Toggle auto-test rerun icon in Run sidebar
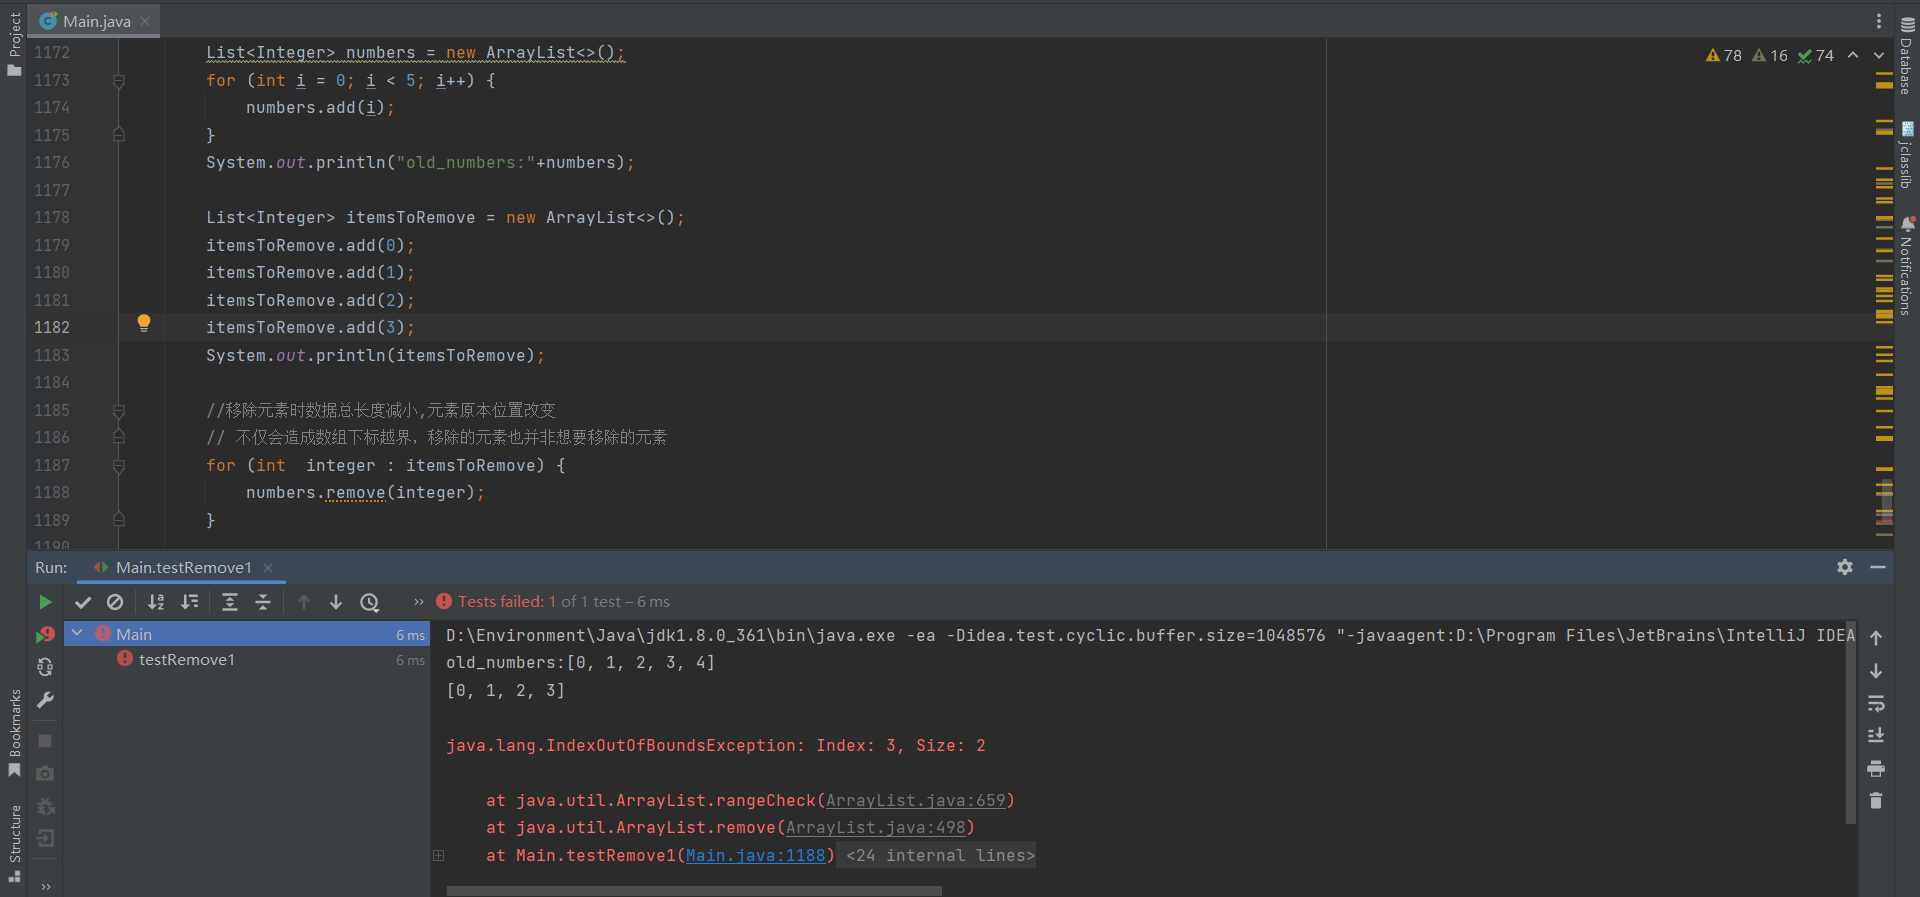The image size is (1920, 897). (x=45, y=667)
